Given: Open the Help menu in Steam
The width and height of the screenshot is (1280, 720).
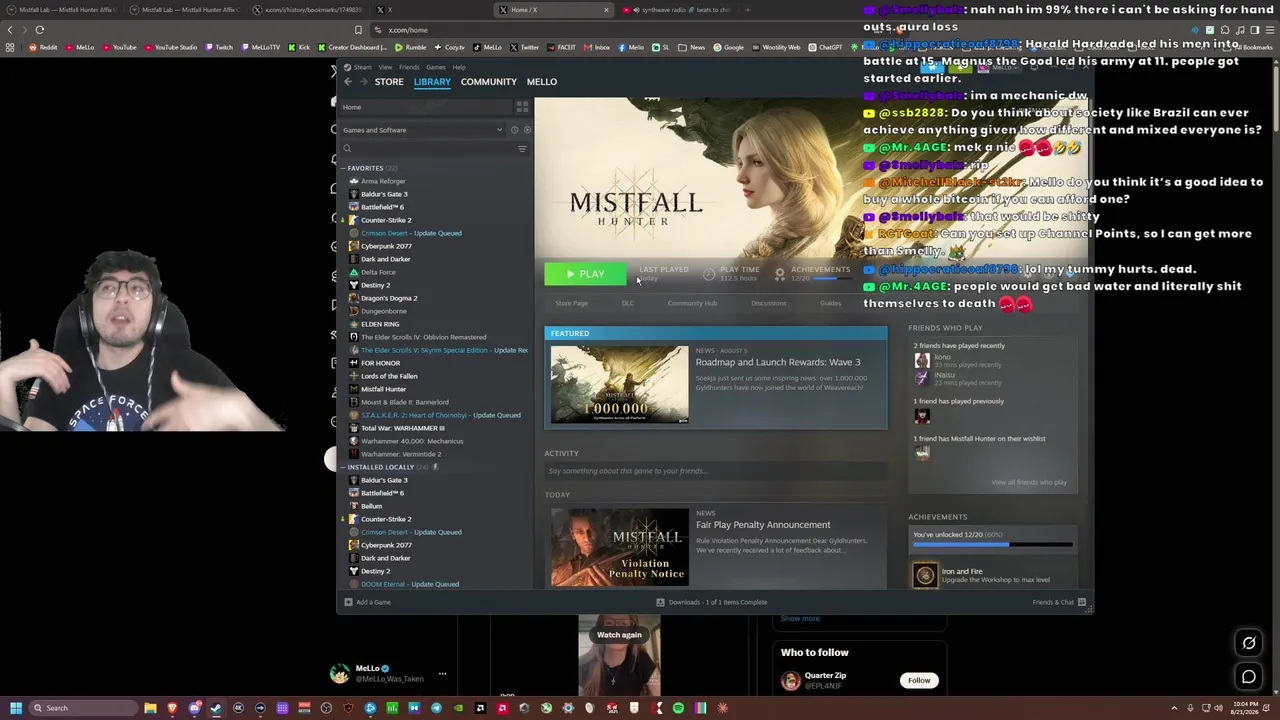Looking at the screenshot, I should pyautogui.click(x=459, y=67).
